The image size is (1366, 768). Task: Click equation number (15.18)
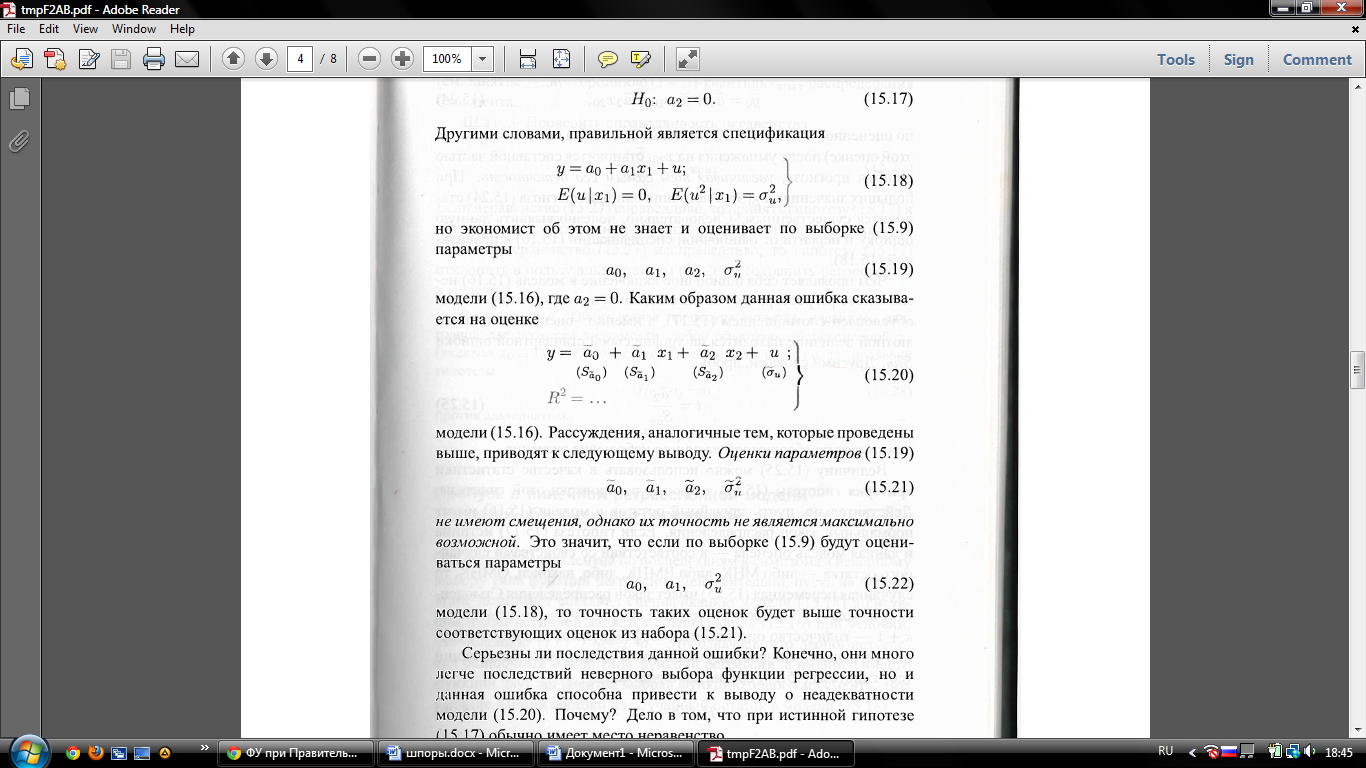tap(888, 181)
